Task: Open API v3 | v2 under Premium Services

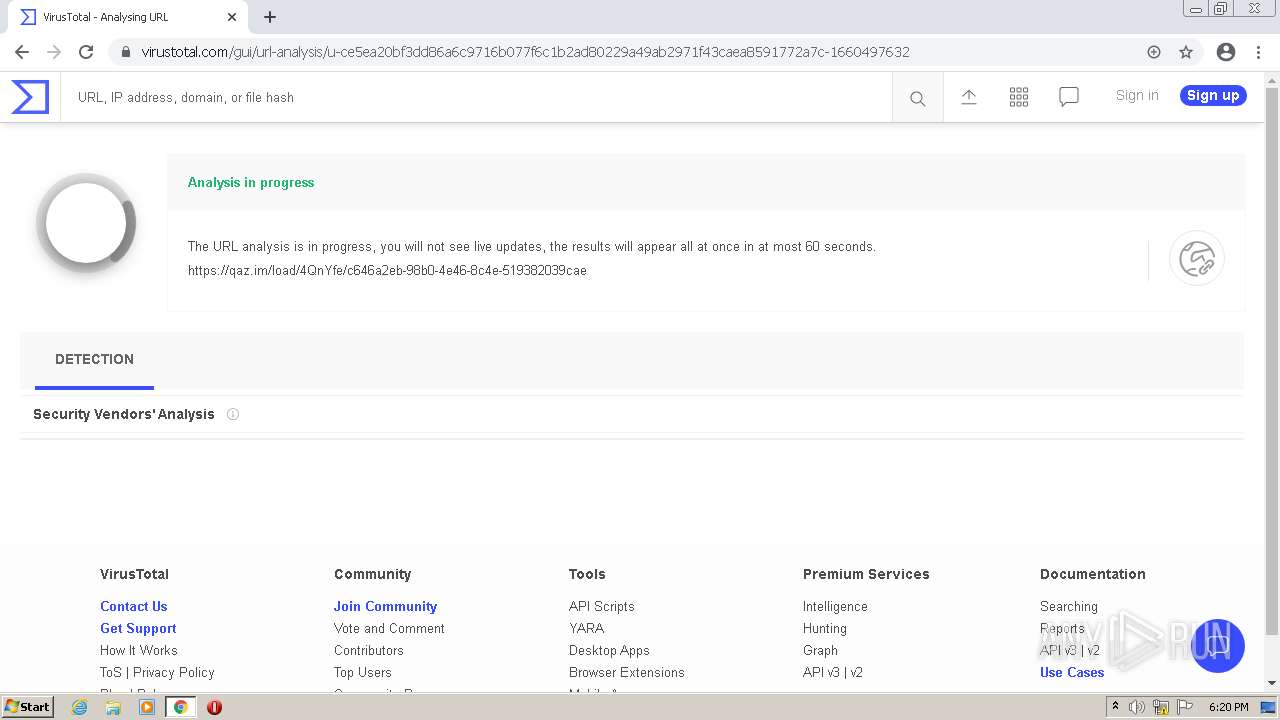Action: [833, 673]
